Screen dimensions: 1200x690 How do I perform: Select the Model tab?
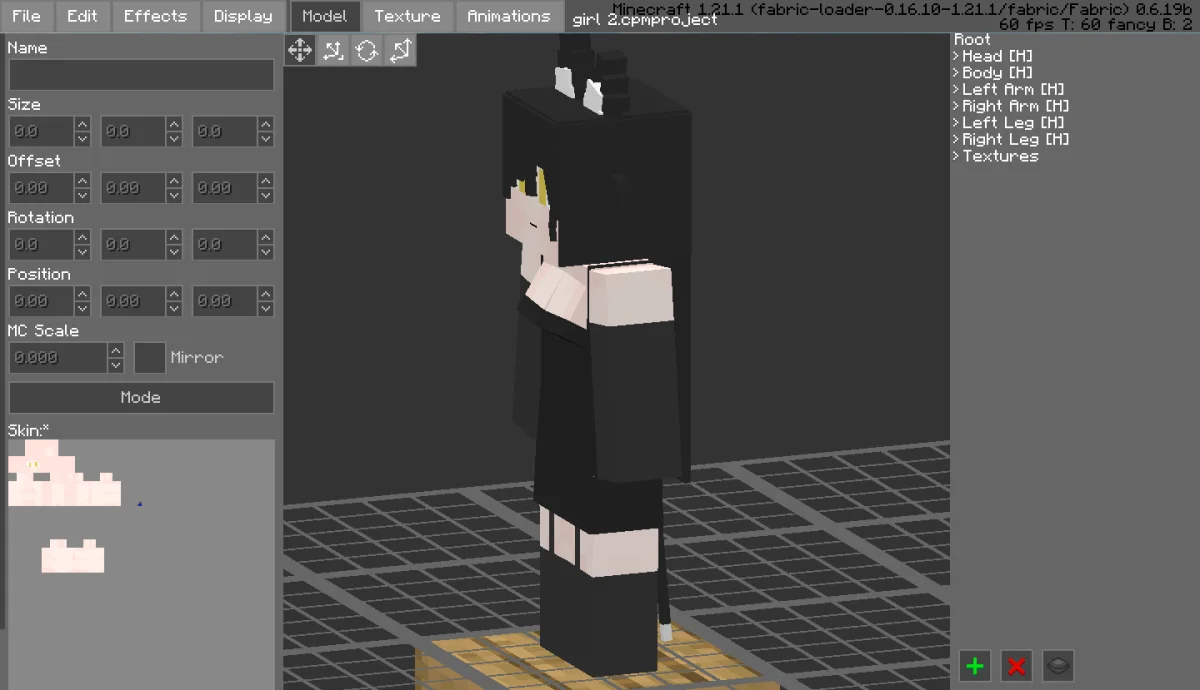pyautogui.click(x=324, y=16)
